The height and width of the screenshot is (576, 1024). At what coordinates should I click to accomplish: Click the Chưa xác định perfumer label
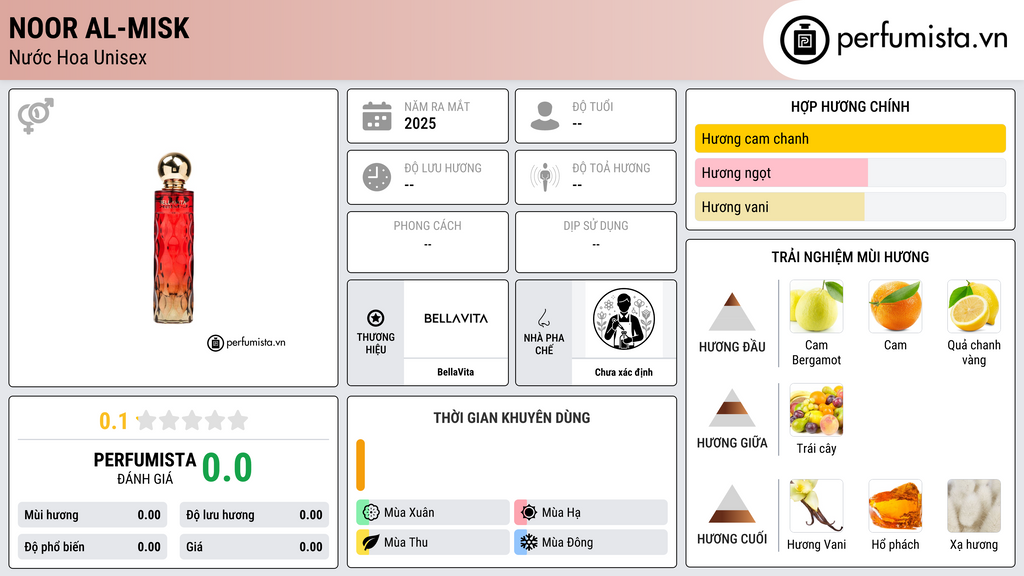(624, 372)
